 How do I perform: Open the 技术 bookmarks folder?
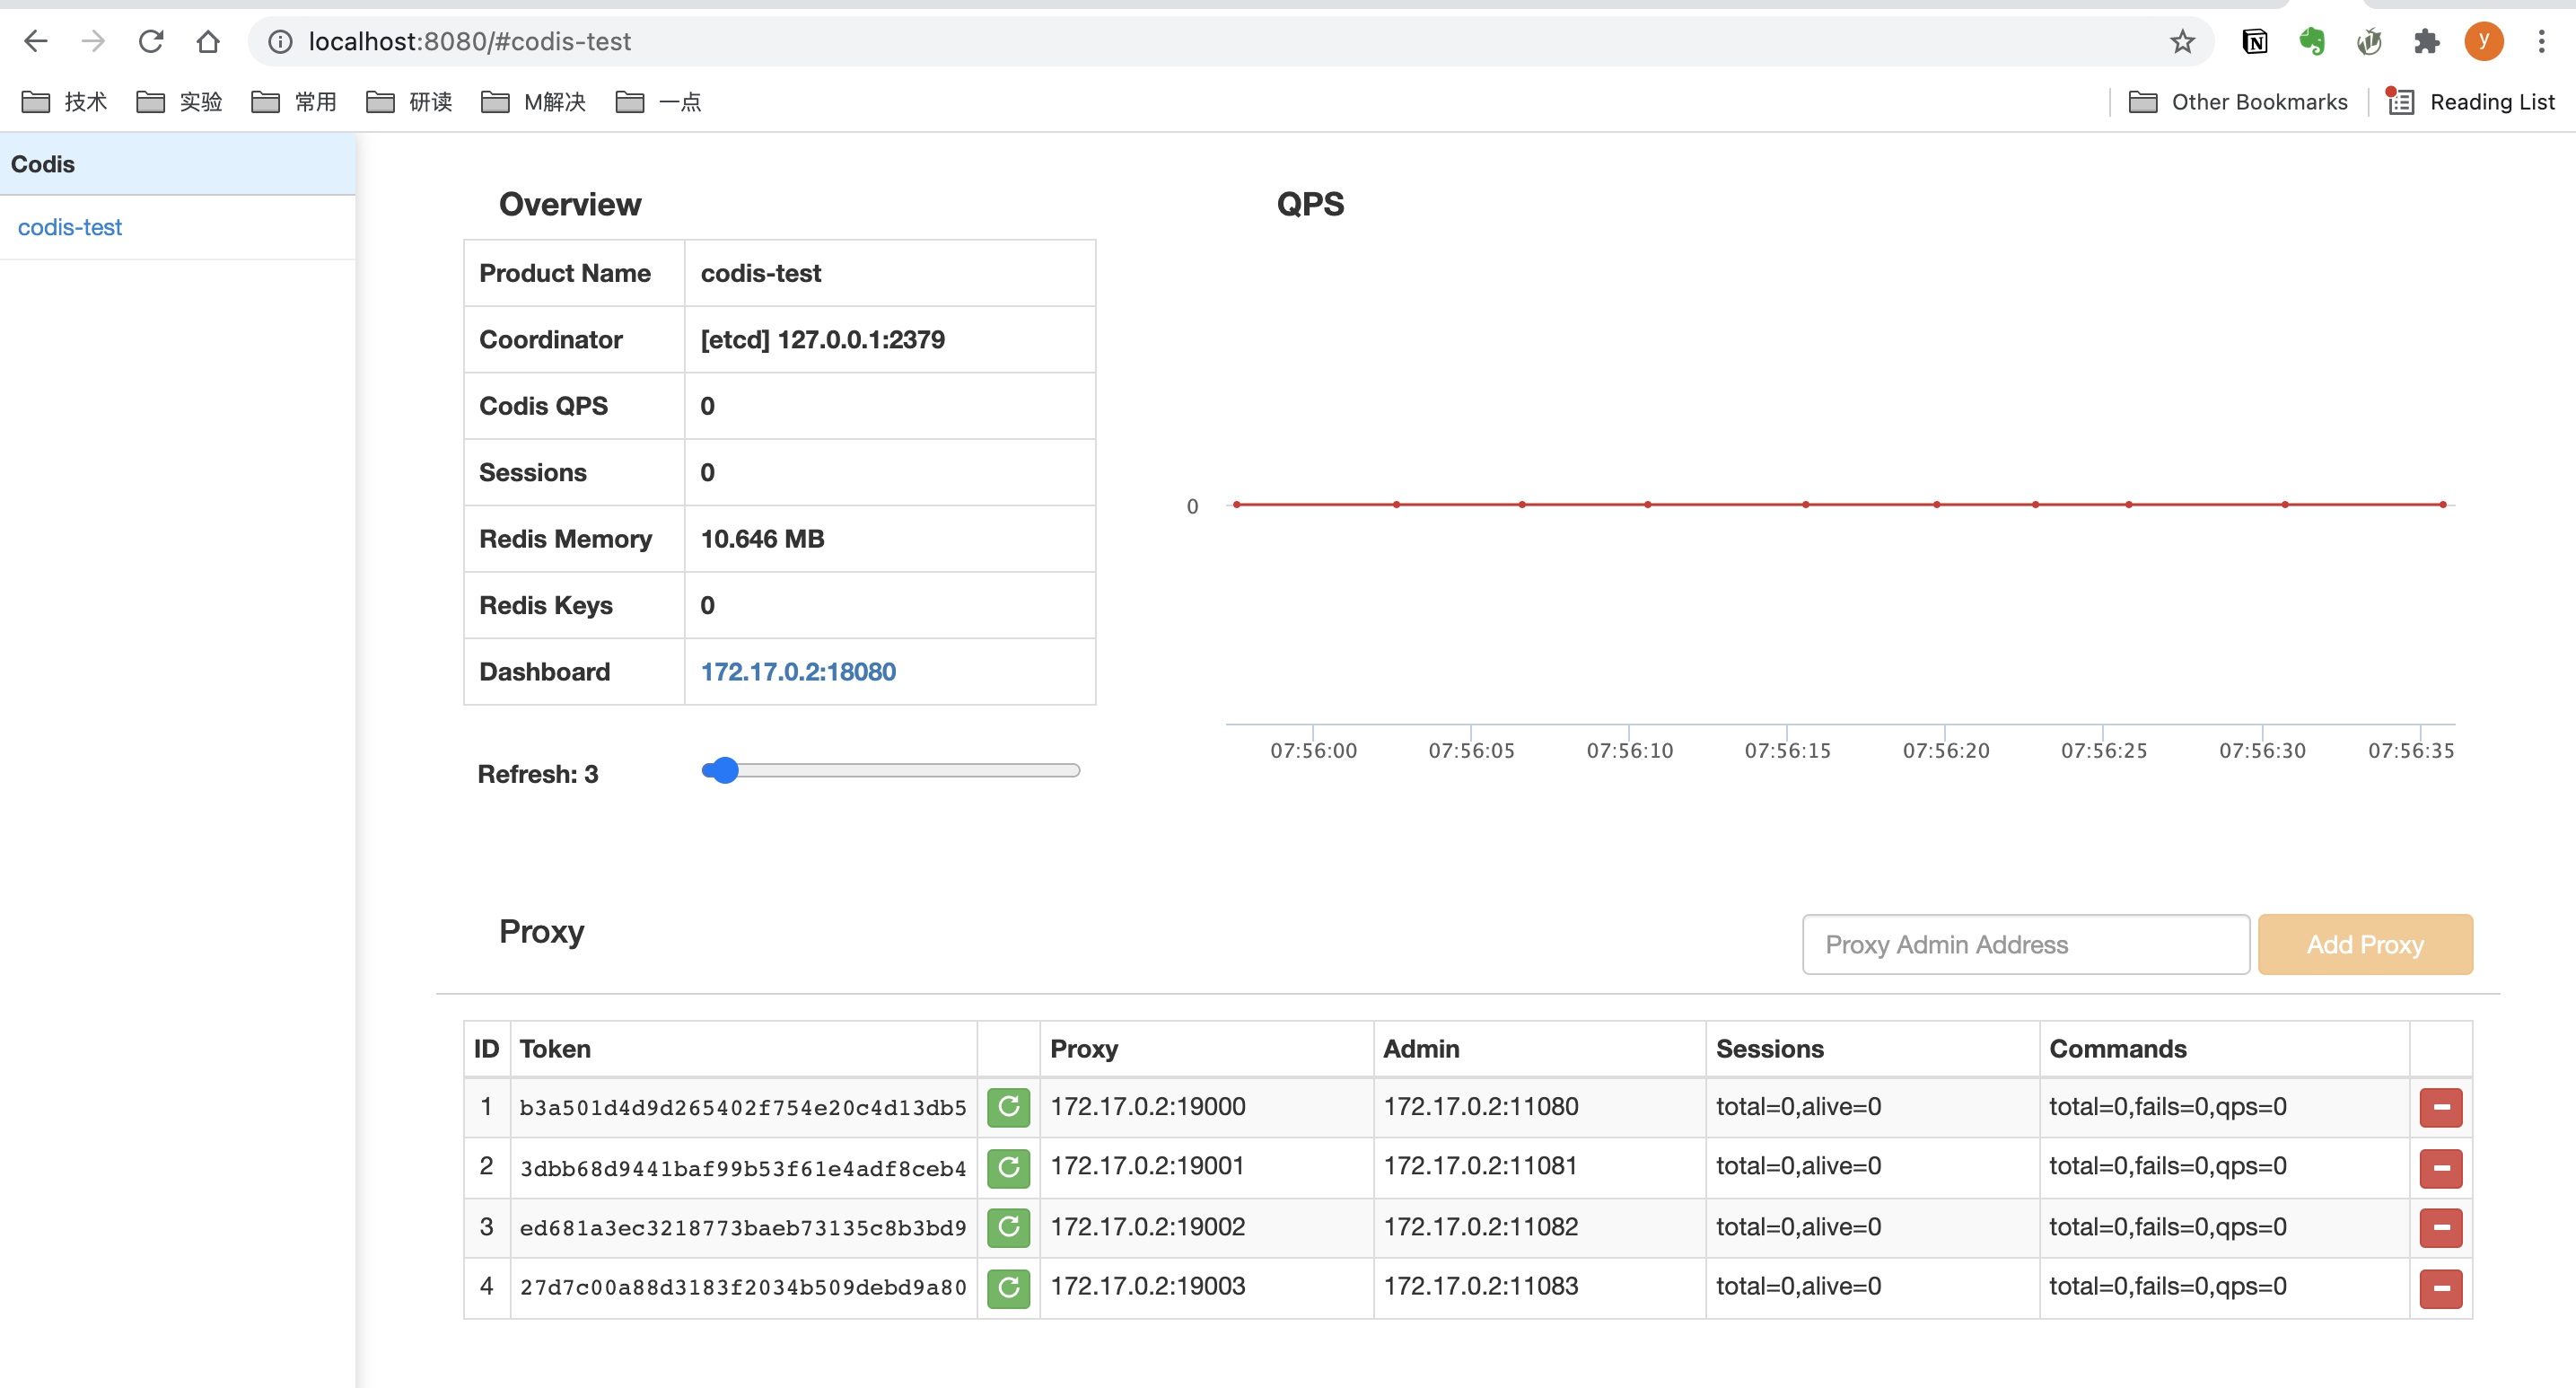click(x=65, y=102)
